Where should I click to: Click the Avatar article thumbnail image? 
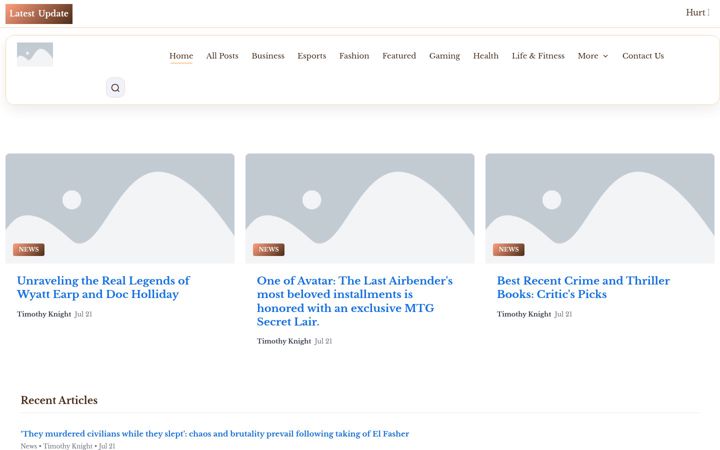pos(360,208)
